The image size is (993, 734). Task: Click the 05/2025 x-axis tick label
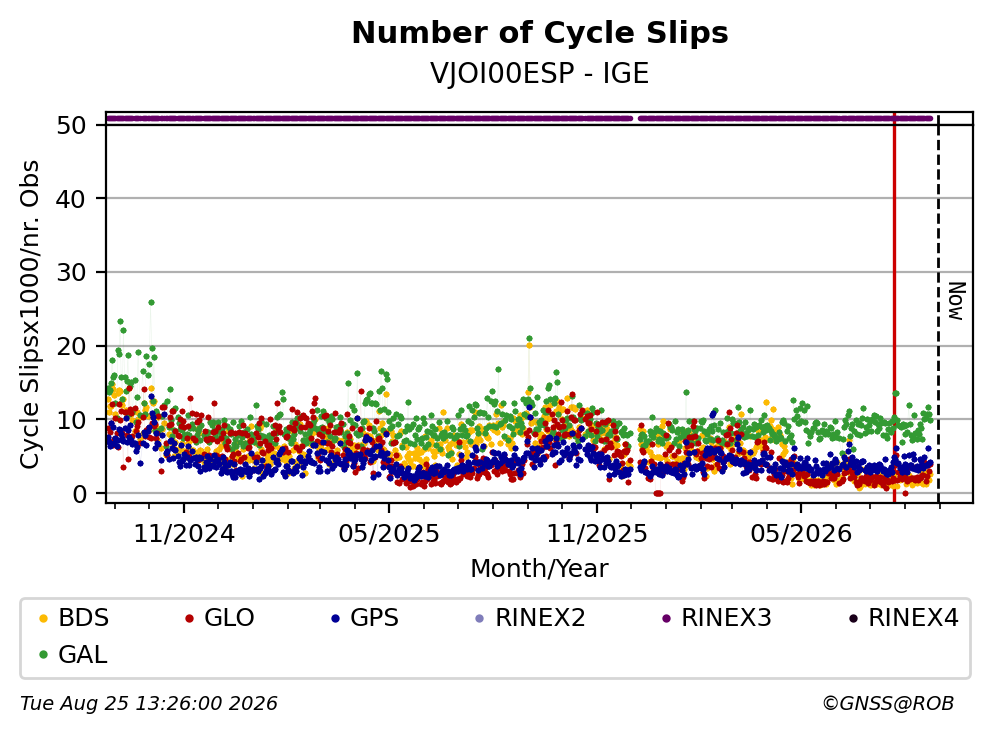(389, 534)
